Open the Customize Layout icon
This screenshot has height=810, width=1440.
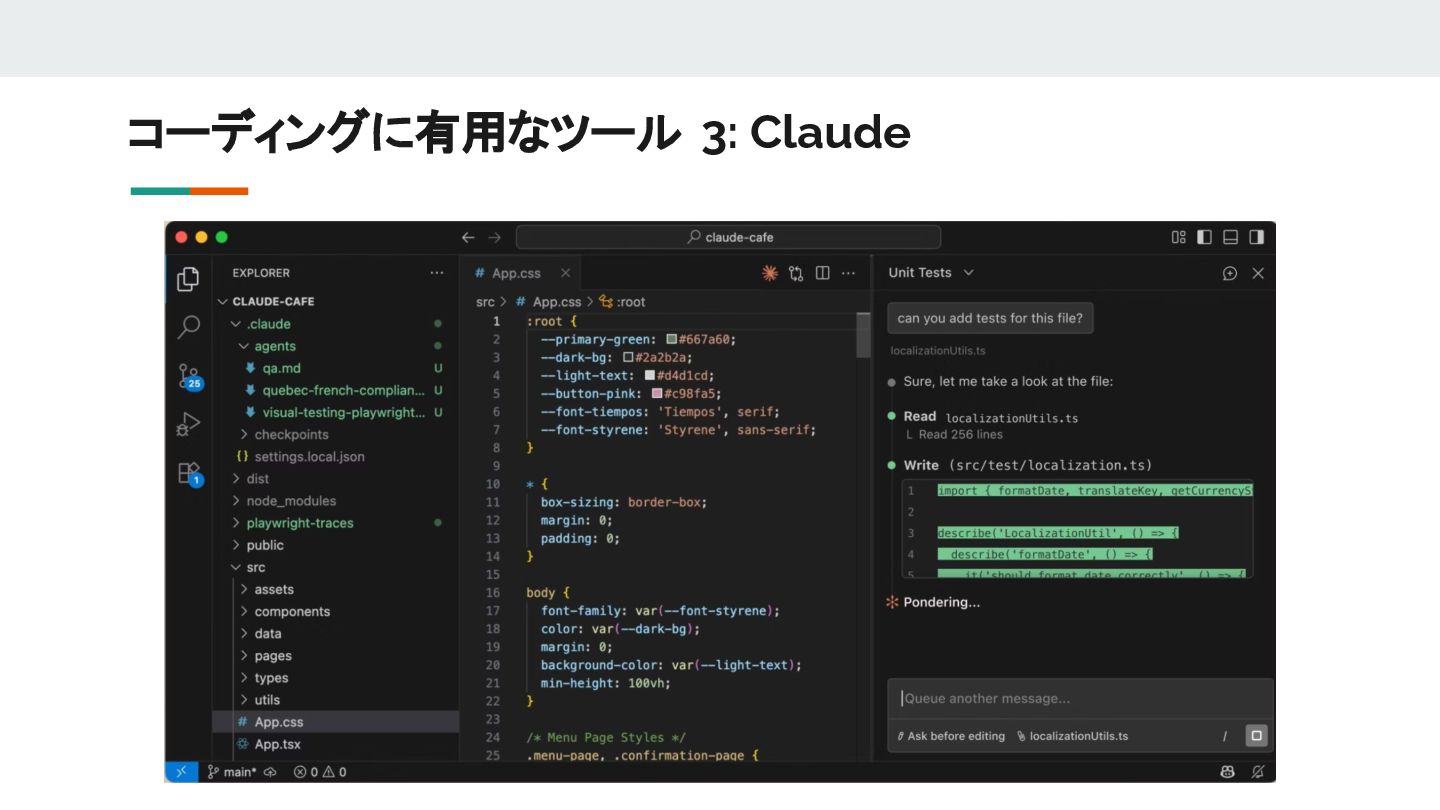(x=1179, y=237)
